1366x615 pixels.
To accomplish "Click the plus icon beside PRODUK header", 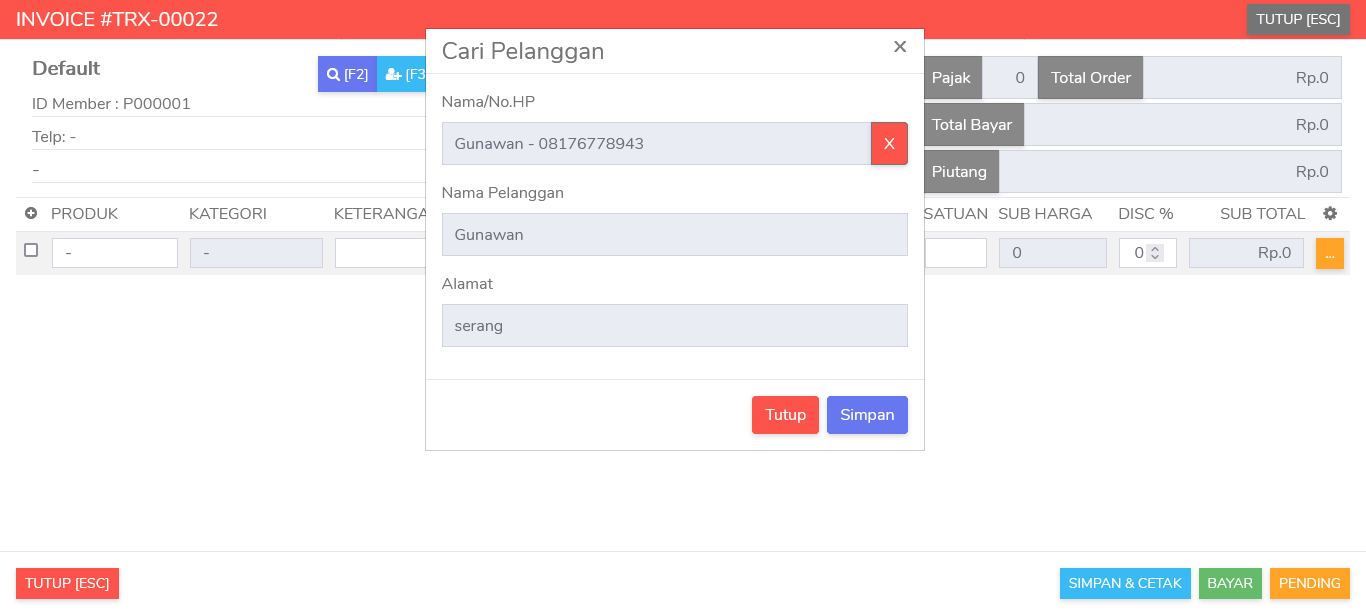I will (x=31, y=214).
